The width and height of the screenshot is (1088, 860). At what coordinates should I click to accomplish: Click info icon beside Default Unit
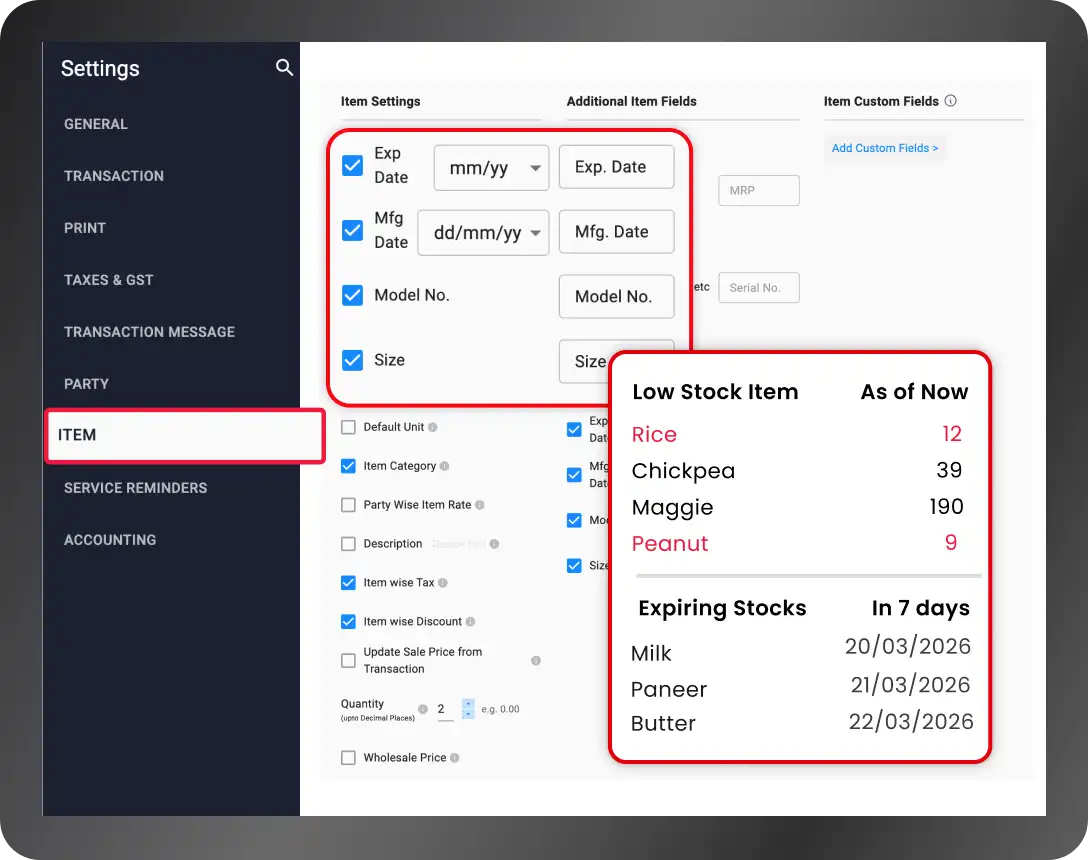pyautogui.click(x=432, y=427)
